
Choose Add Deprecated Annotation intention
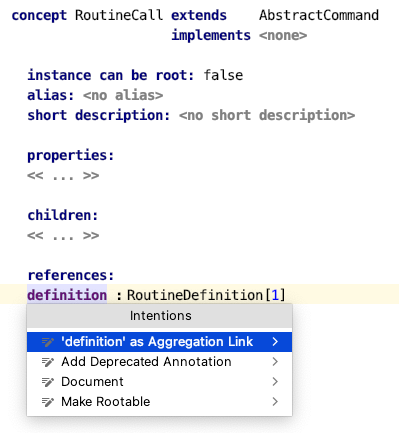(159, 362)
